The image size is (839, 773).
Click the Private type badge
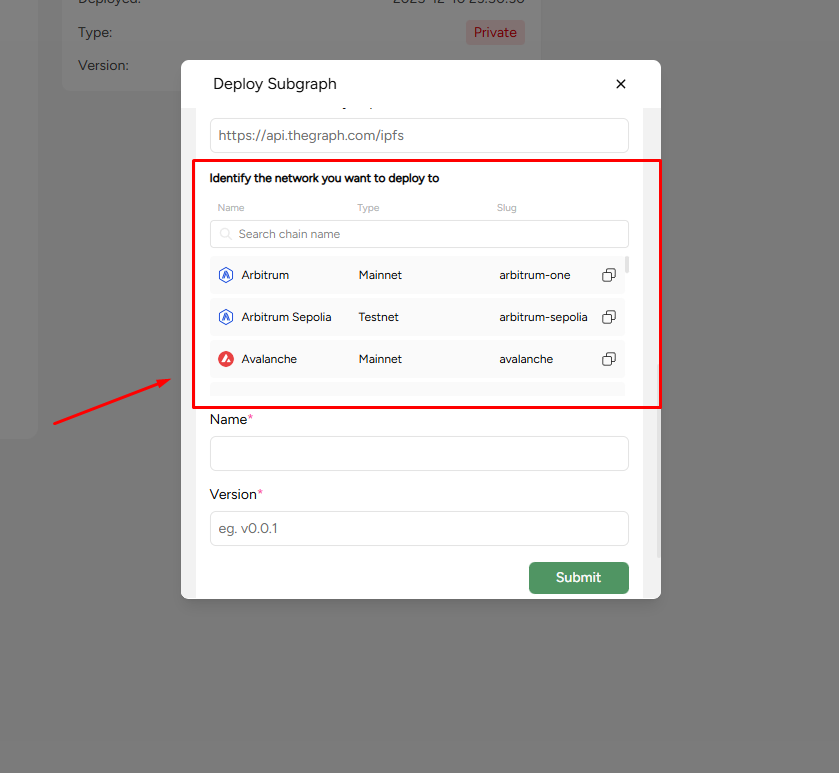495,33
